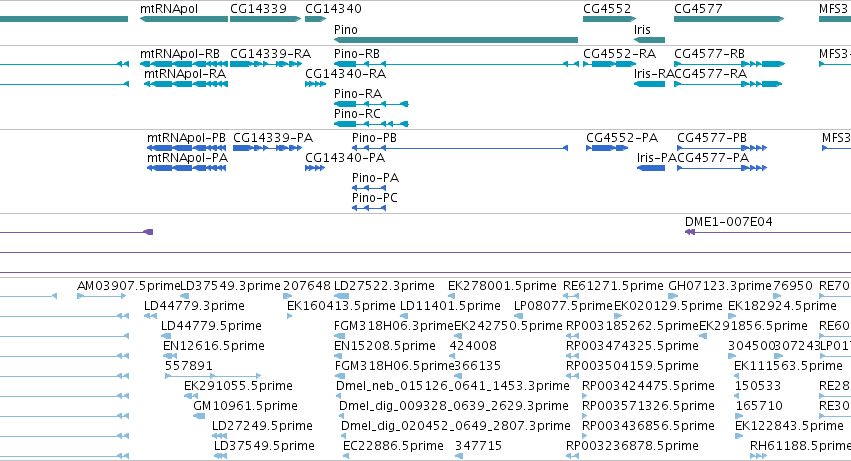Click the Pino-RB transcript label
The image size is (851, 461).
pos(357,54)
